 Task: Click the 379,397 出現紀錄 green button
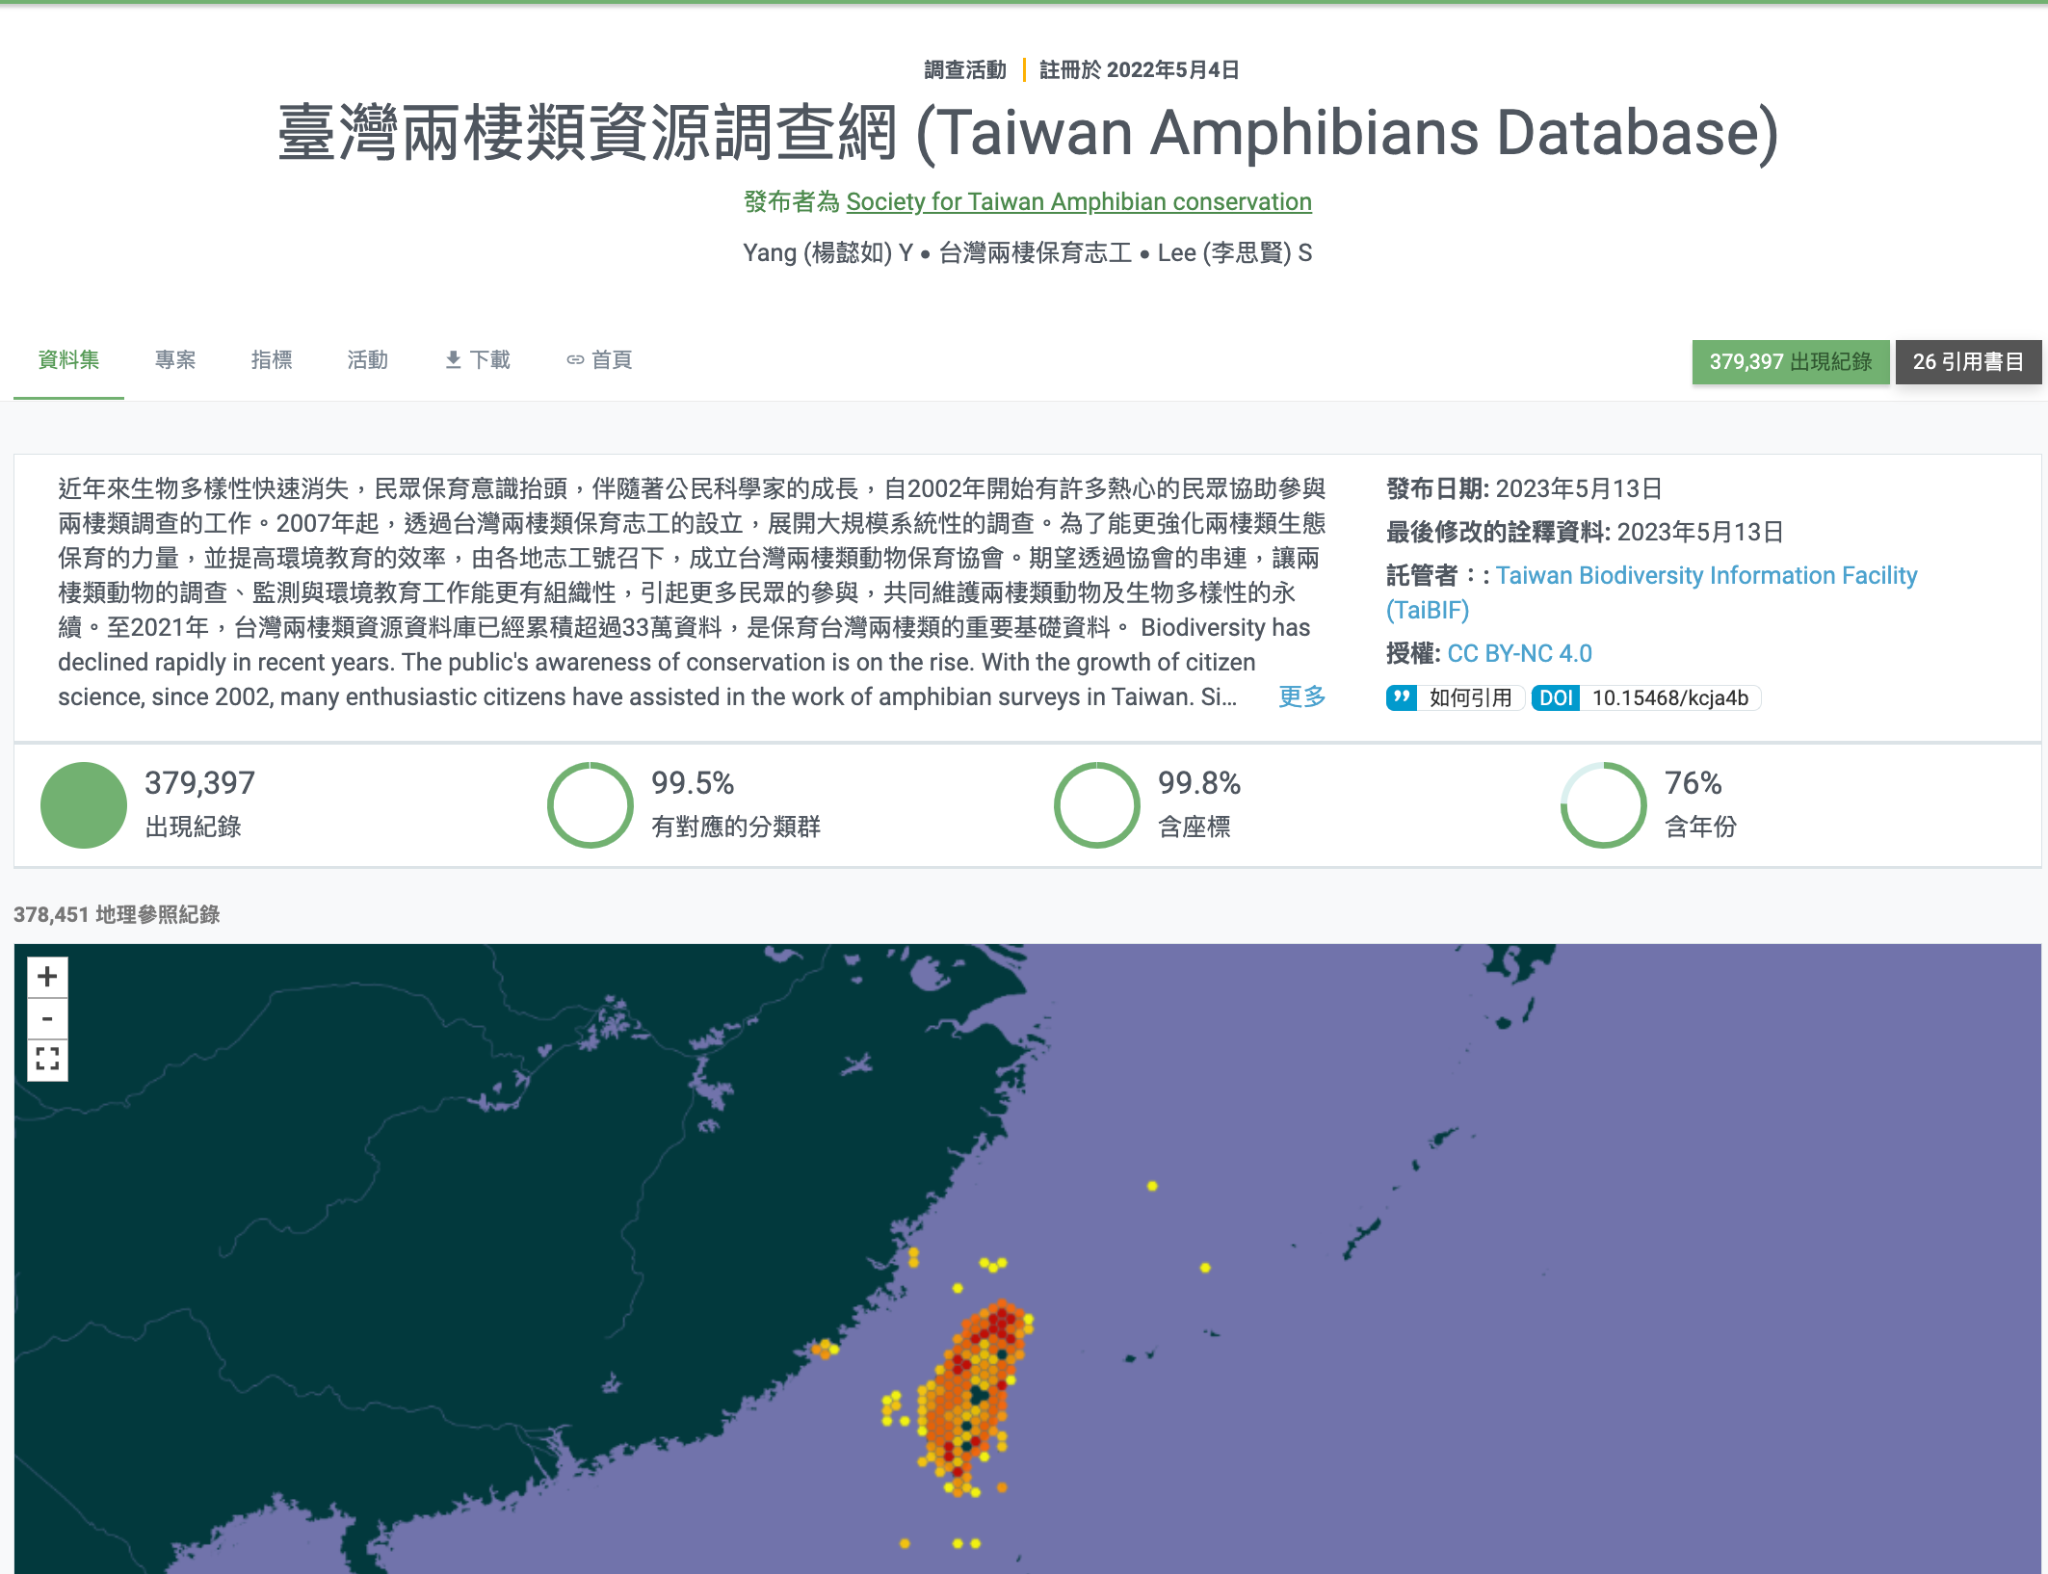1789,362
